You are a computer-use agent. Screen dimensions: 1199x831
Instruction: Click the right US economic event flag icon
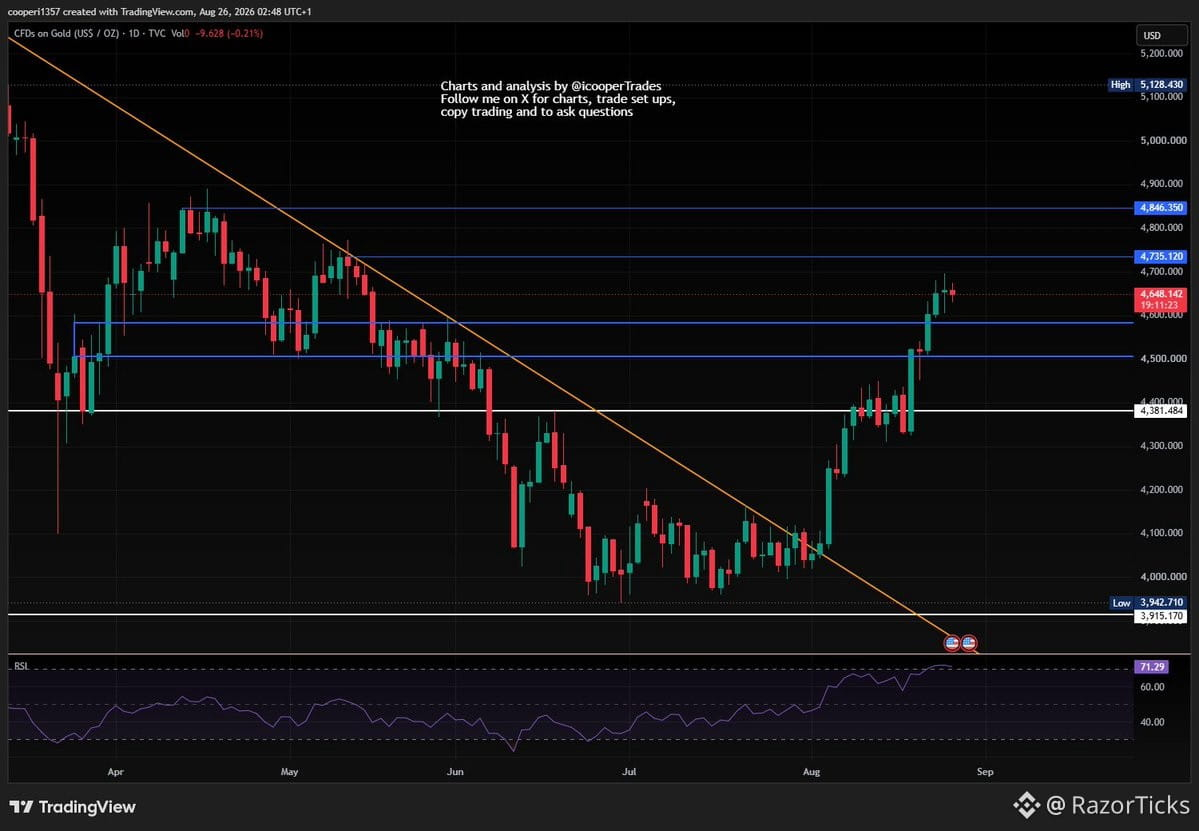(x=969, y=643)
